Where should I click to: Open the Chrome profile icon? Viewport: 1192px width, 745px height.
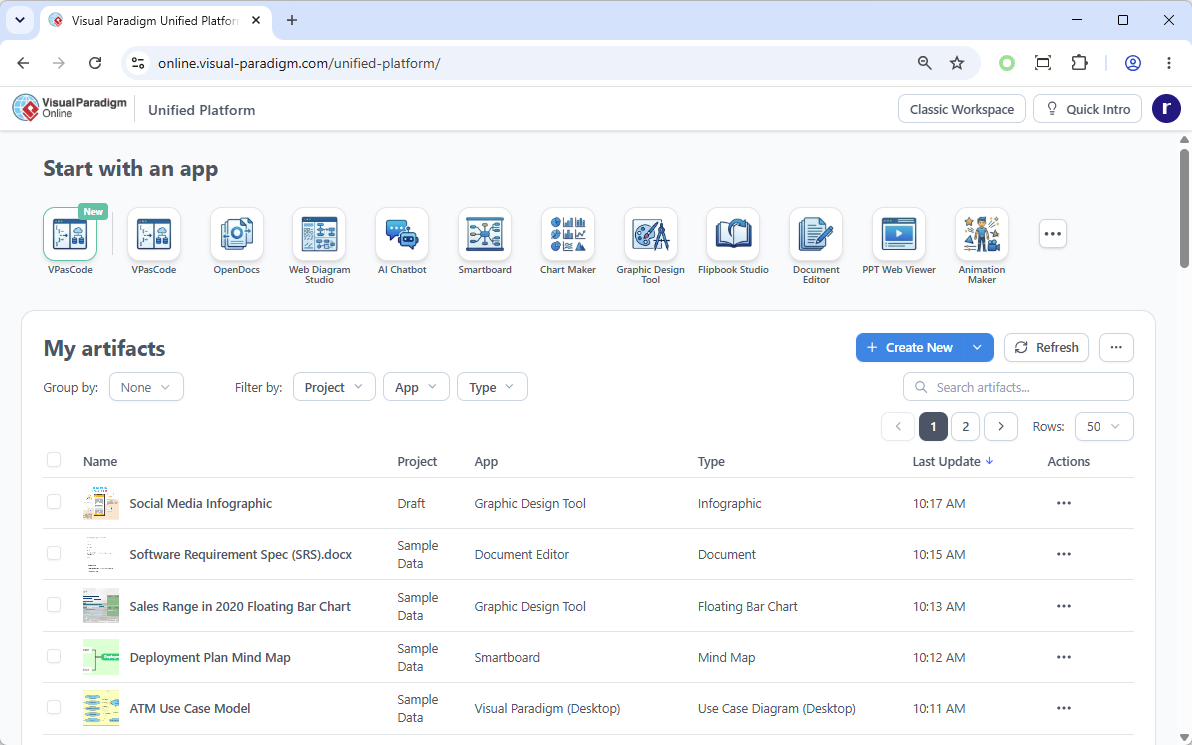coord(1133,63)
